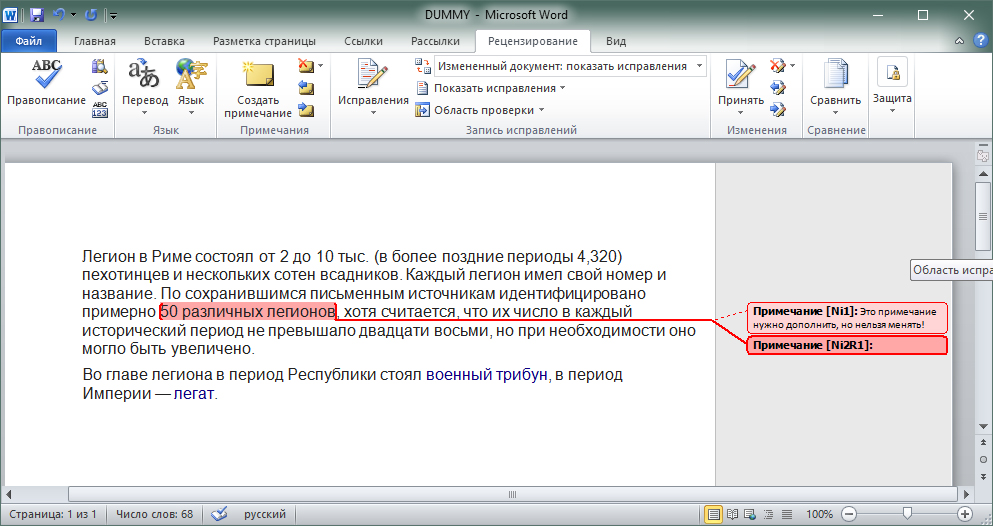
Task: Click the empty Ni2R1 comment balloon
Action: 847,345
